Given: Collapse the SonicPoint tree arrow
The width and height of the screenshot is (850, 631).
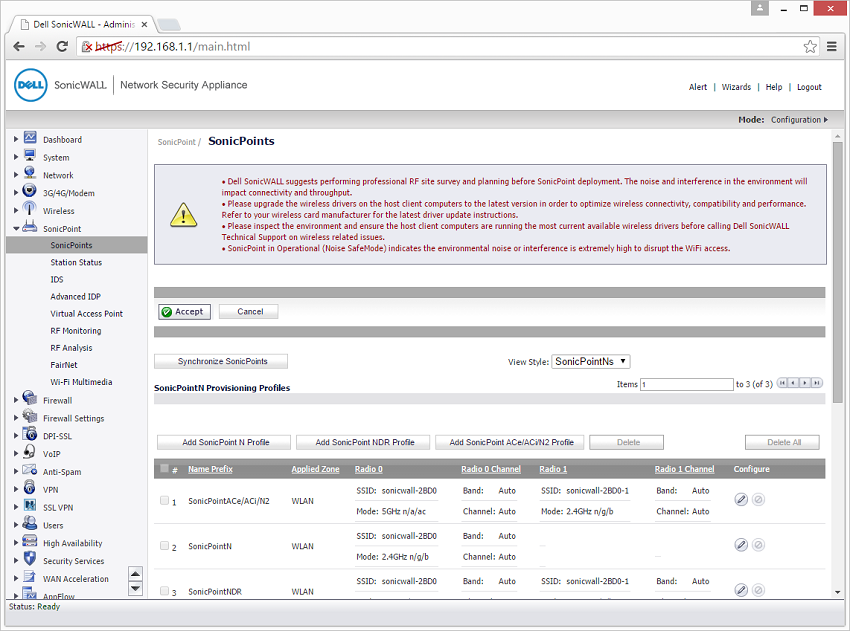Looking at the screenshot, I should click(x=16, y=229).
